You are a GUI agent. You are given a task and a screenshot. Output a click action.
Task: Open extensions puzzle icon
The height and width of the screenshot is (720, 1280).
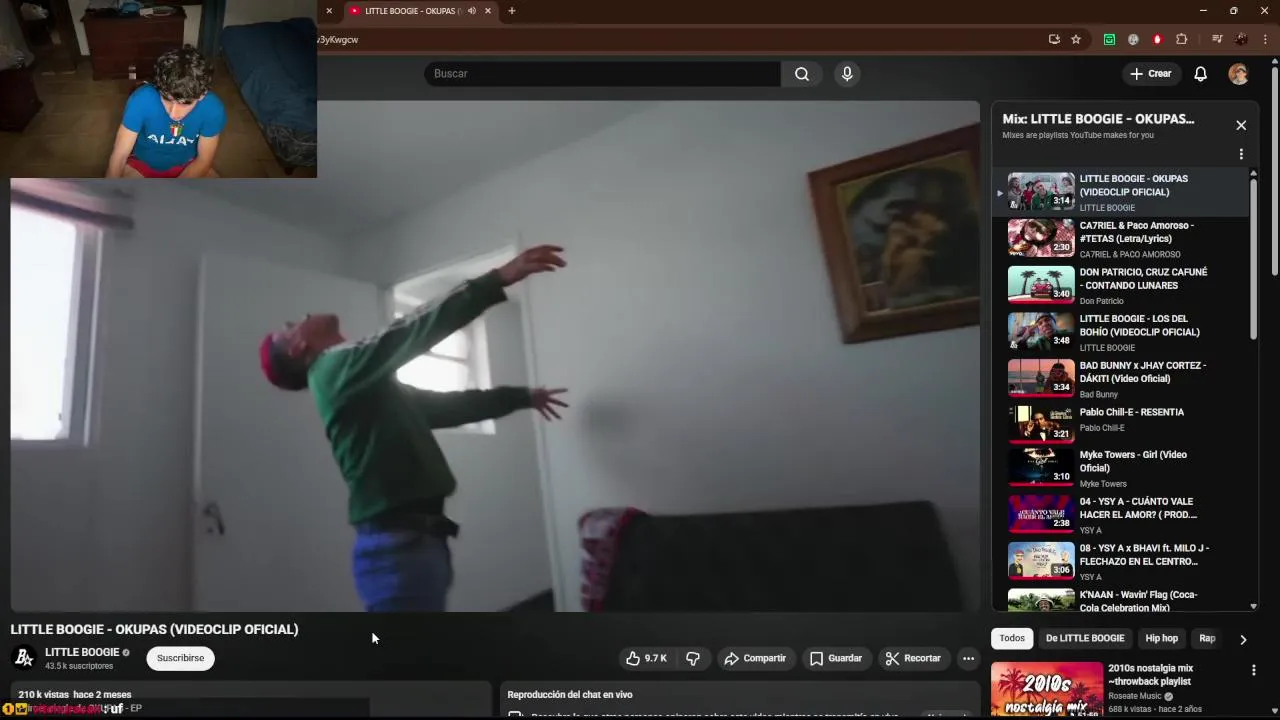1181,39
